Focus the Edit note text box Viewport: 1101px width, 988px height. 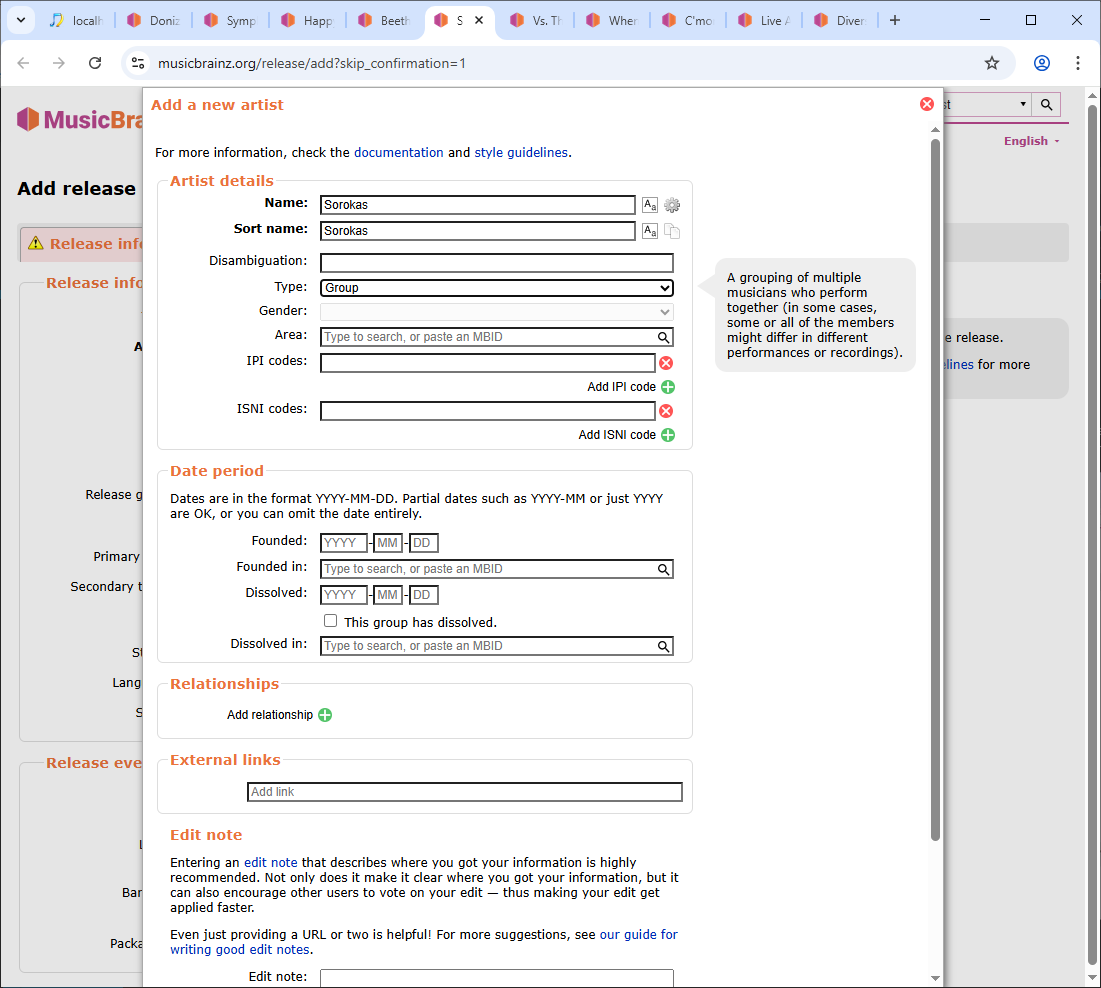(496, 978)
